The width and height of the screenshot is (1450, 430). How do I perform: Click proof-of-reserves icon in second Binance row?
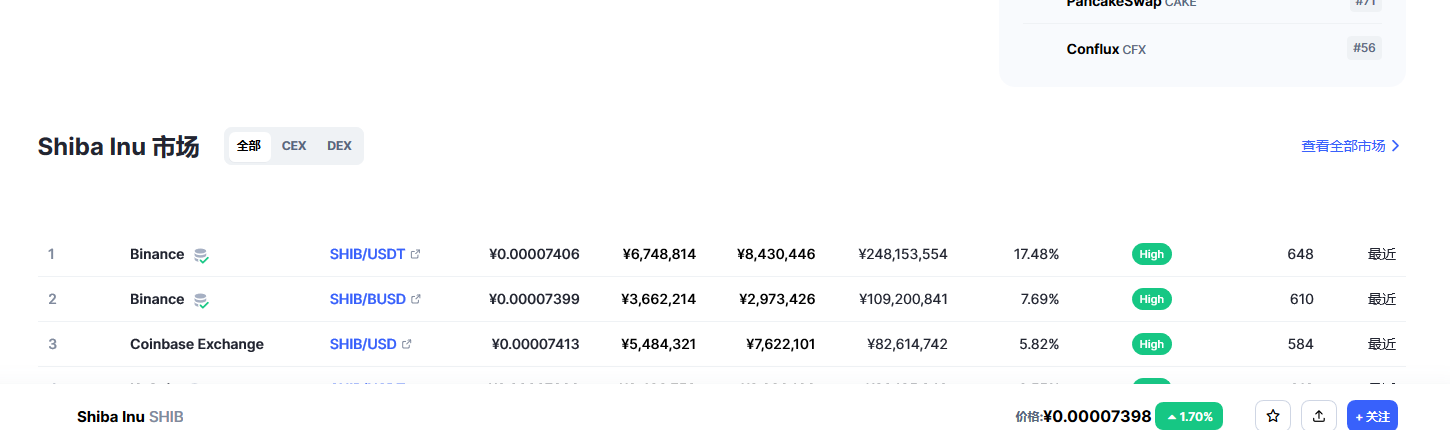click(201, 300)
